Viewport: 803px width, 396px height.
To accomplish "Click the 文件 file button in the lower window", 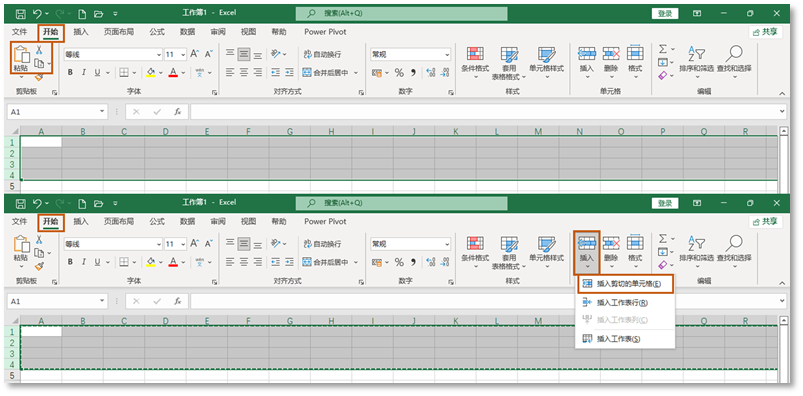I will (19, 221).
